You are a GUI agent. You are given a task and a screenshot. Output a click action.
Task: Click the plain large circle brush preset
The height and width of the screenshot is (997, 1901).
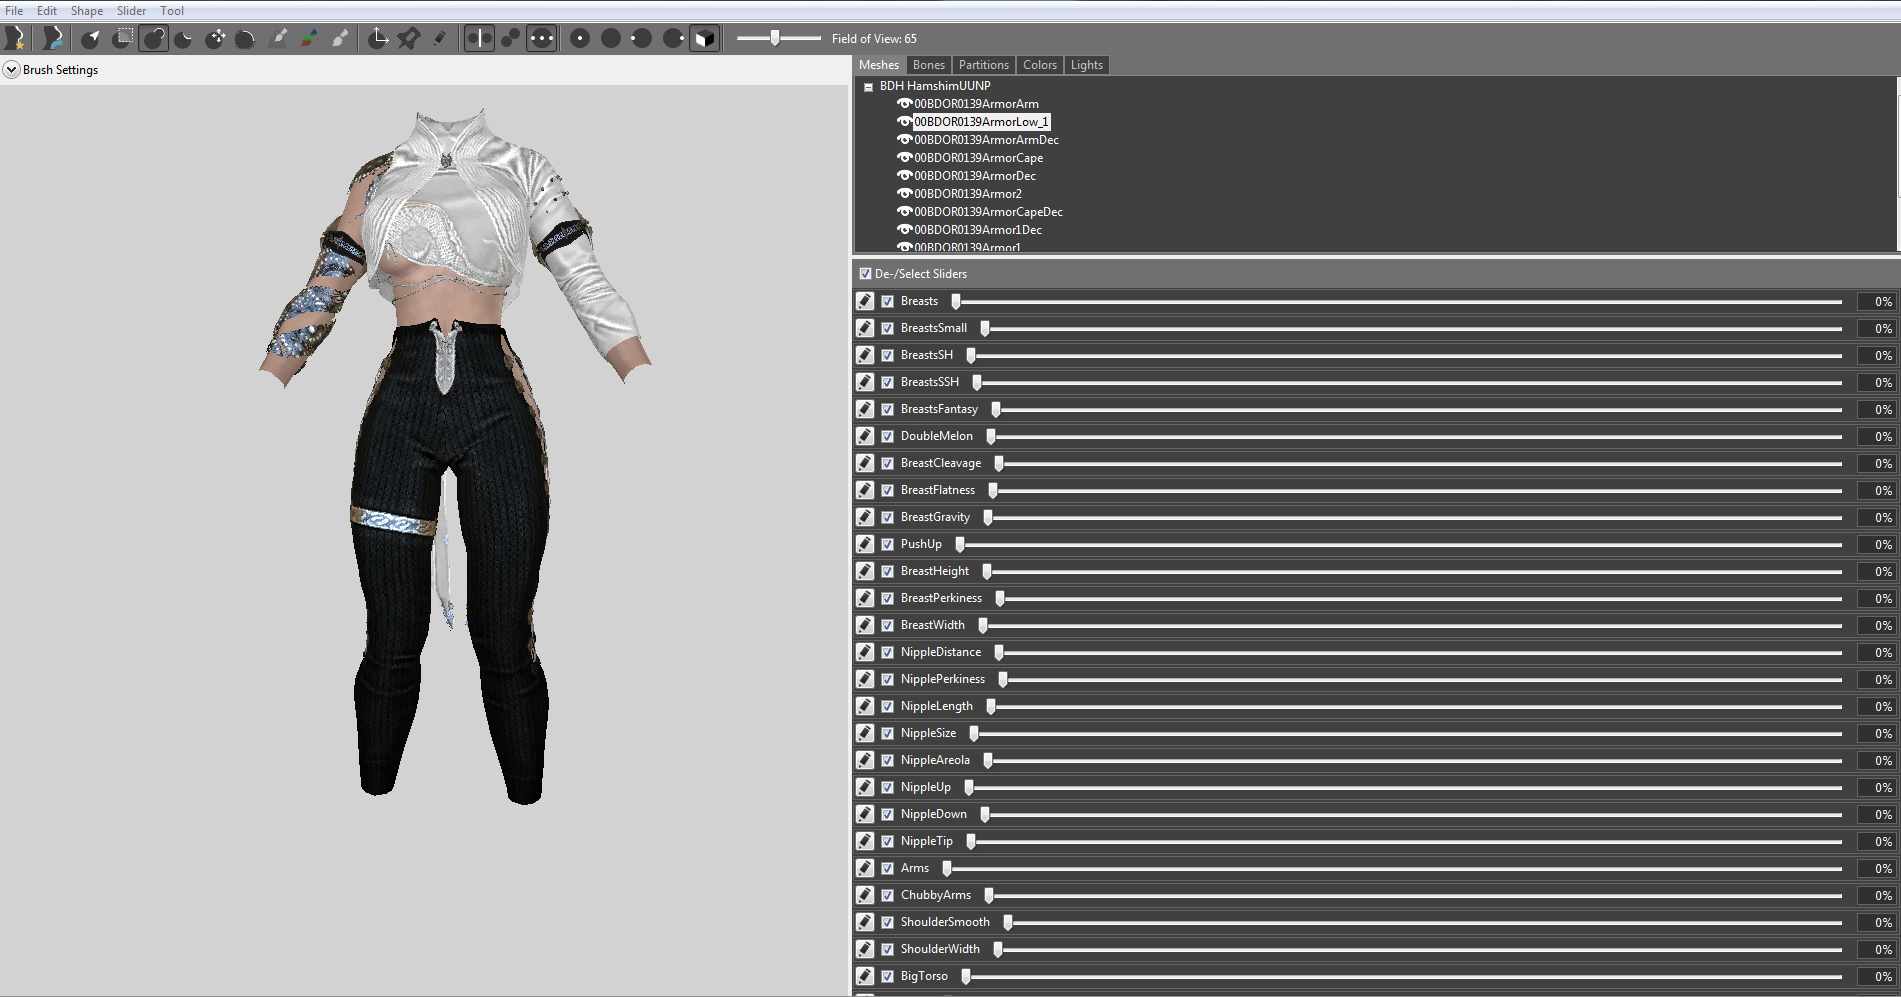(x=611, y=38)
